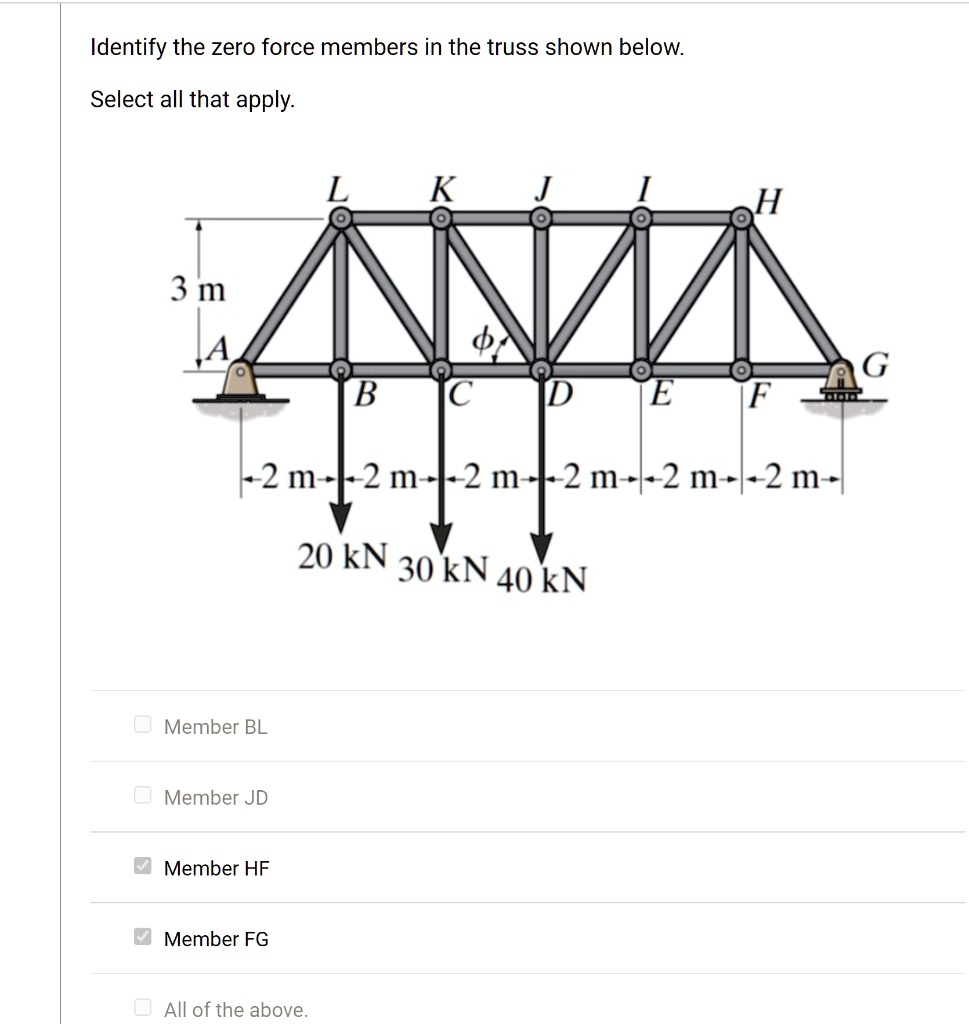Uncheck the Member HF checkbox

[x=142, y=865]
